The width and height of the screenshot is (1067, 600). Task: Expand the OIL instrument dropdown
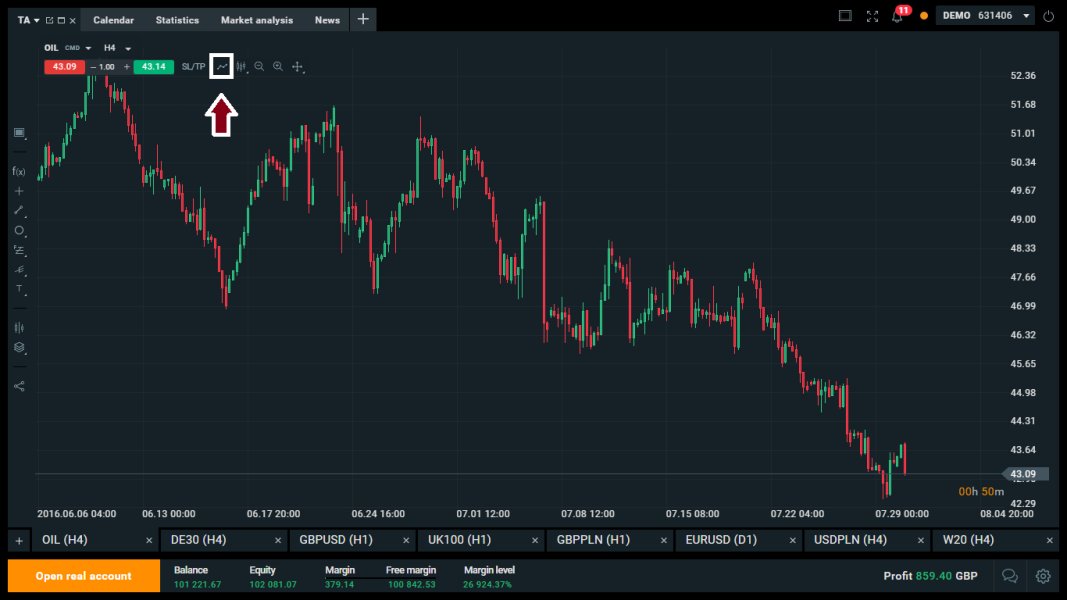(88, 48)
